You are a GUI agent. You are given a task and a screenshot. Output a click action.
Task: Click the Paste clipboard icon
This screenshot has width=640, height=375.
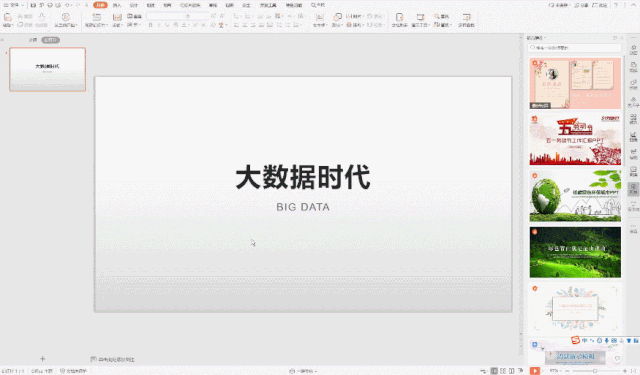click(8, 17)
